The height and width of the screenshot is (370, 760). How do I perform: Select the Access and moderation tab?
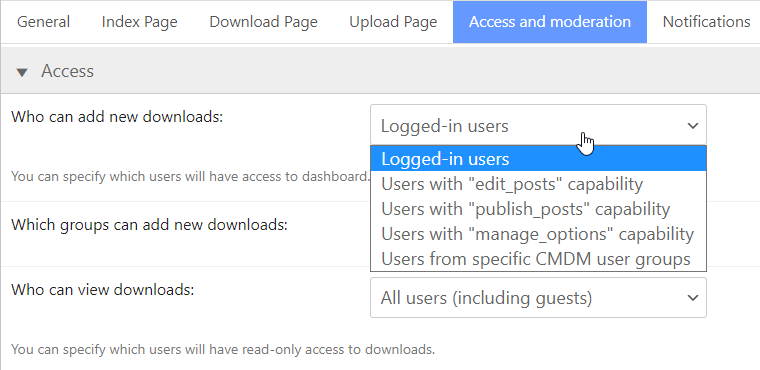point(550,22)
